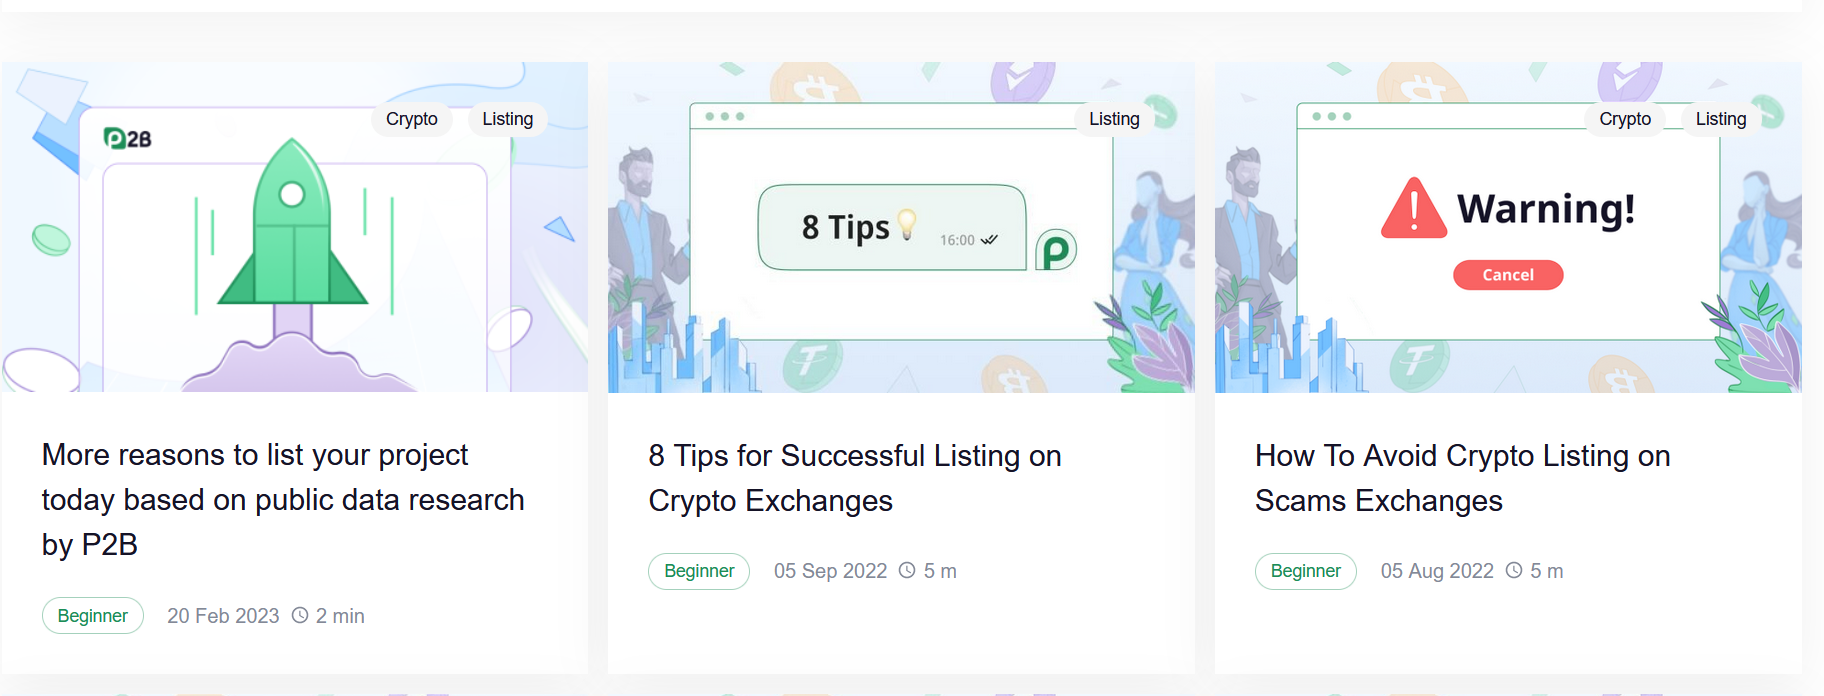This screenshot has width=1824, height=696.
Task: Click the red warning triangle icon
Action: [x=1413, y=208]
